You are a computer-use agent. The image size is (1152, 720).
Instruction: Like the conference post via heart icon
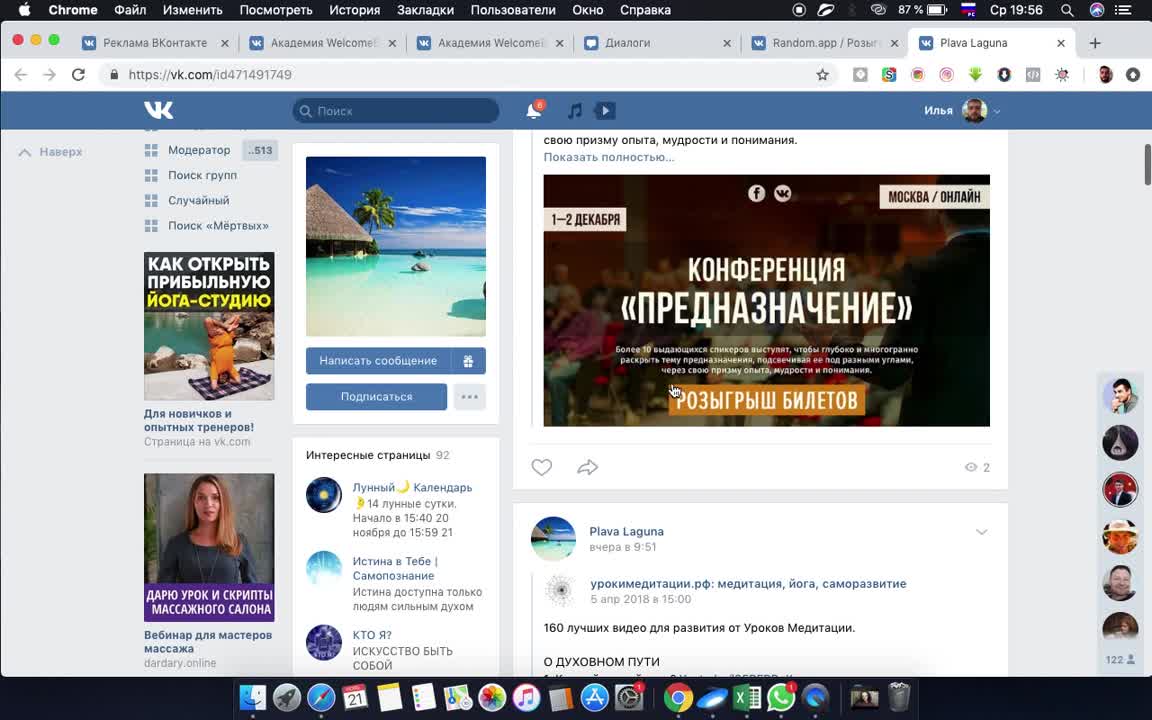pos(541,466)
